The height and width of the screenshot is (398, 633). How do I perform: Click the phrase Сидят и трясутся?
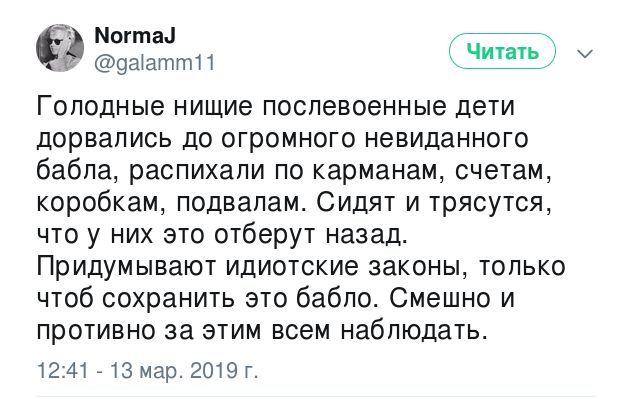point(434,203)
